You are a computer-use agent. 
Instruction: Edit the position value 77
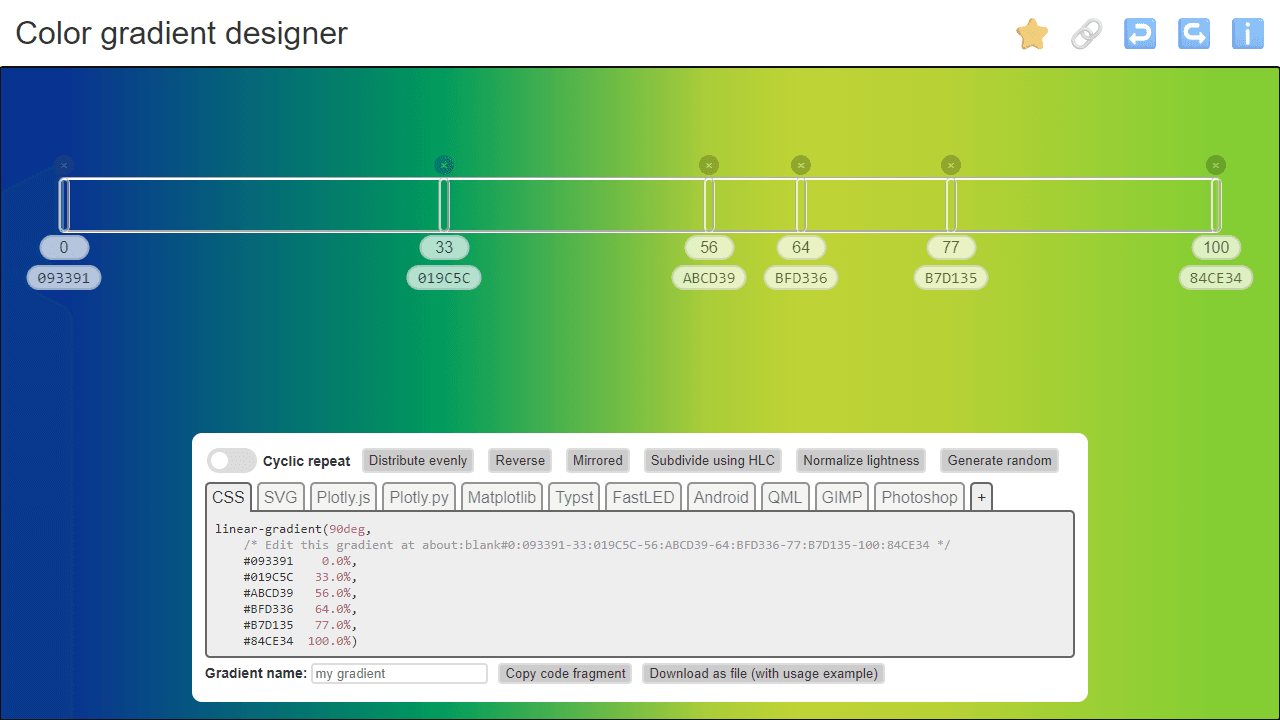click(951, 247)
